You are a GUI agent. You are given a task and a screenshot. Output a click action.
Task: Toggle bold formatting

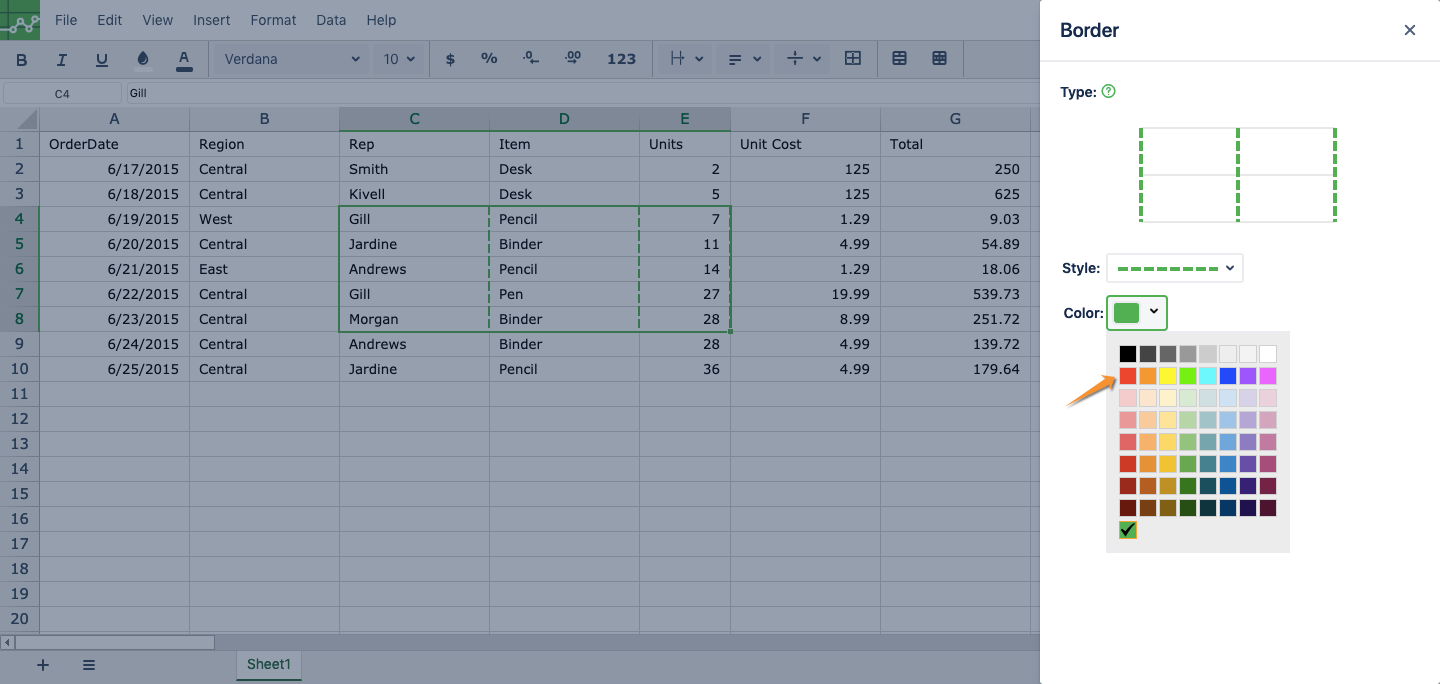tap(22, 60)
